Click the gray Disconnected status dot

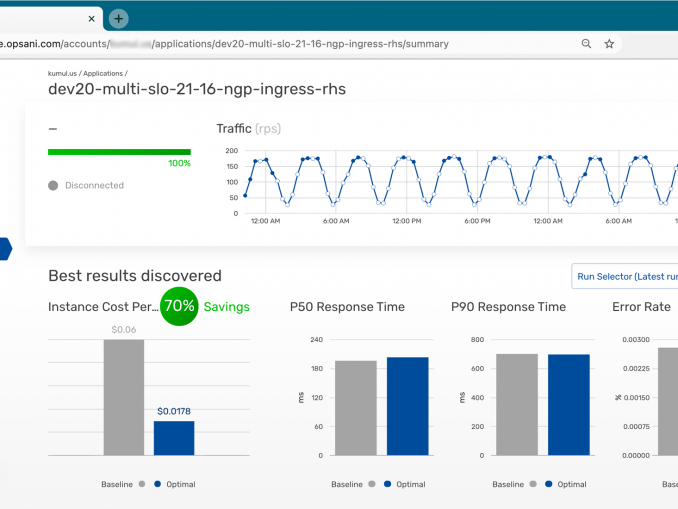tap(53, 185)
